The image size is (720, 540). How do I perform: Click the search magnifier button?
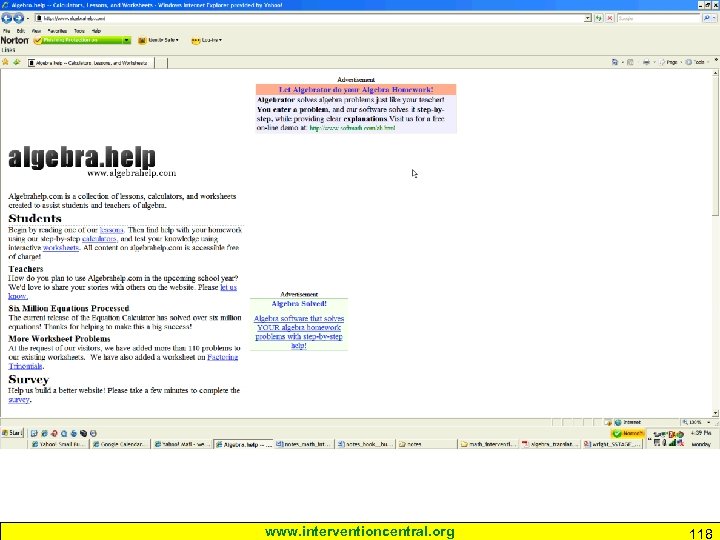[707, 18]
